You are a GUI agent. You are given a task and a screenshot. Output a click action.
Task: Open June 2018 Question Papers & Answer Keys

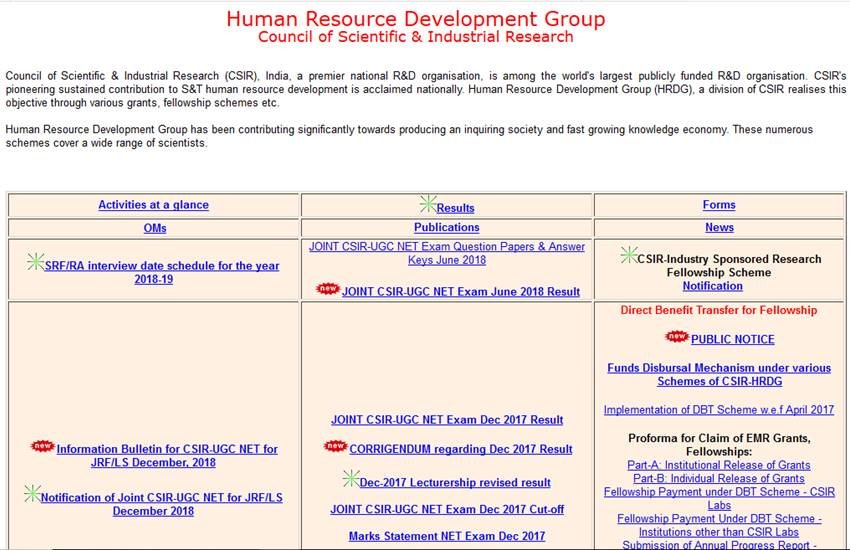[x=447, y=253]
